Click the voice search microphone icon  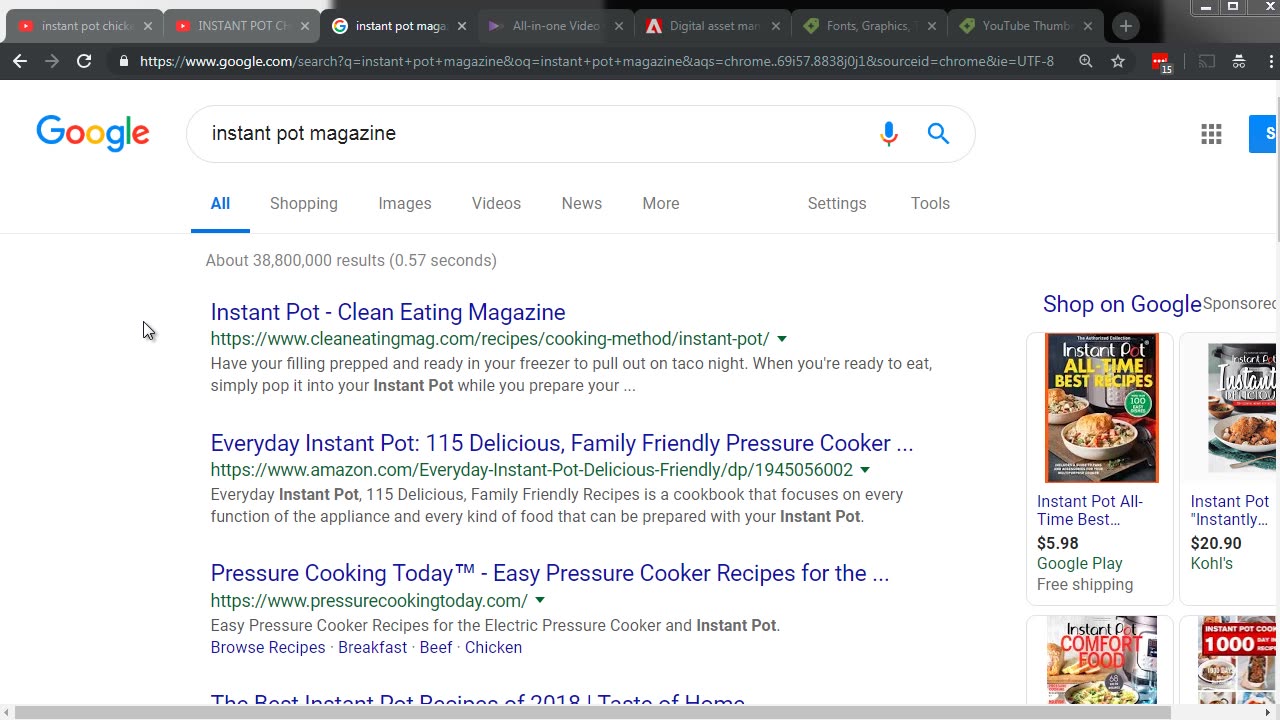[x=888, y=133]
